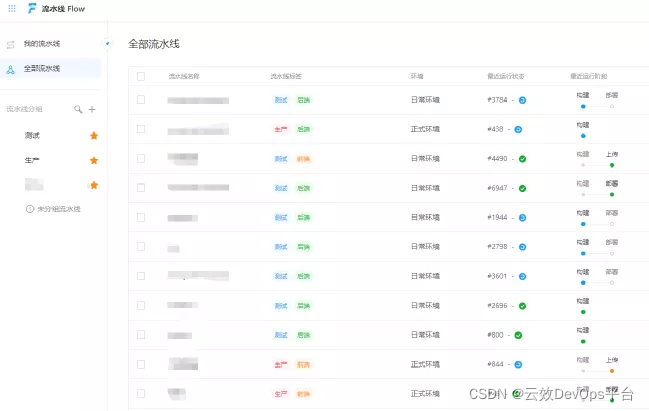
Task: Check the box for the row with run #800
Action: (x=141, y=334)
